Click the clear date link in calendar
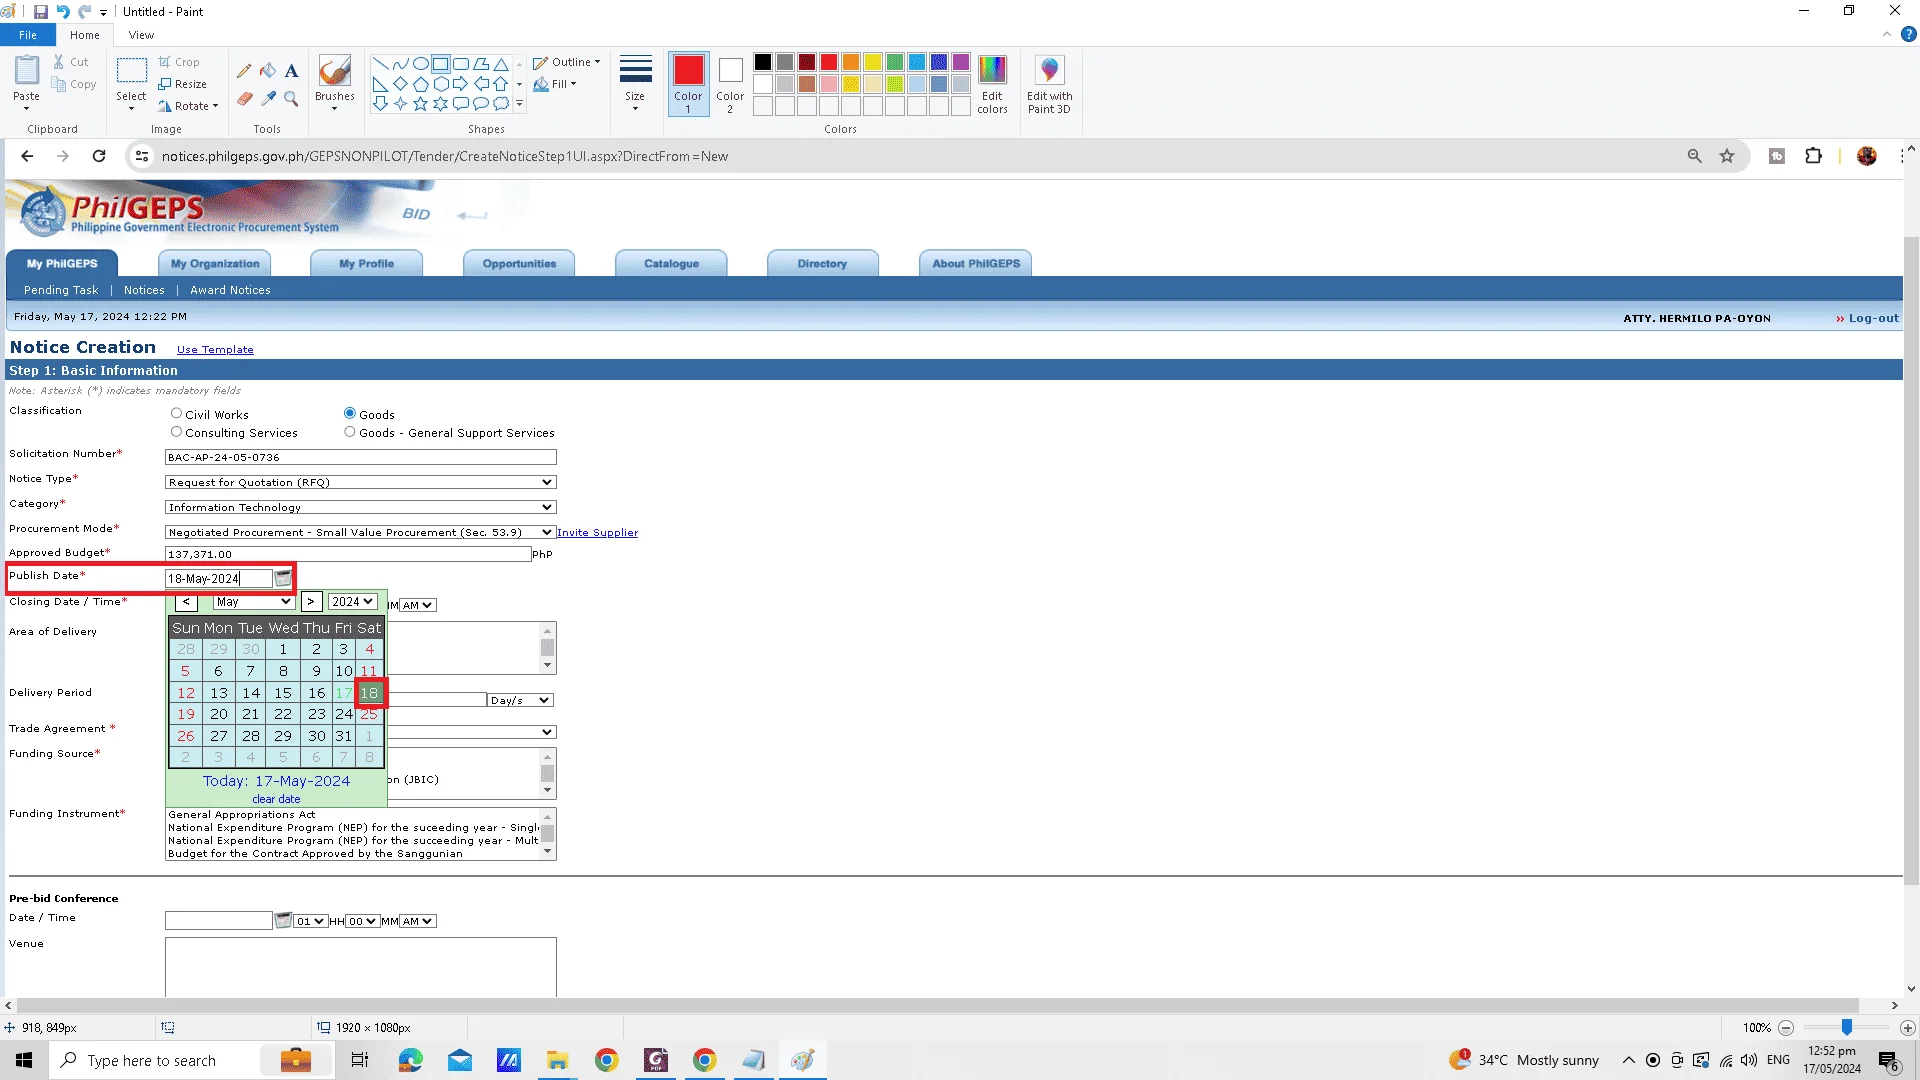Image resolution: width=1920 pixels, height=1080 pixels. (x=276, y=799)
